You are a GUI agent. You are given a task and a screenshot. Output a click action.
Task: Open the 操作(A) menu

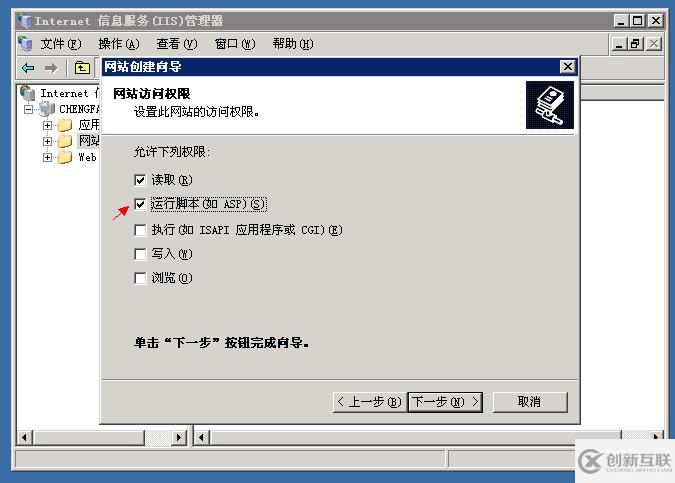(x=119, y=44)
